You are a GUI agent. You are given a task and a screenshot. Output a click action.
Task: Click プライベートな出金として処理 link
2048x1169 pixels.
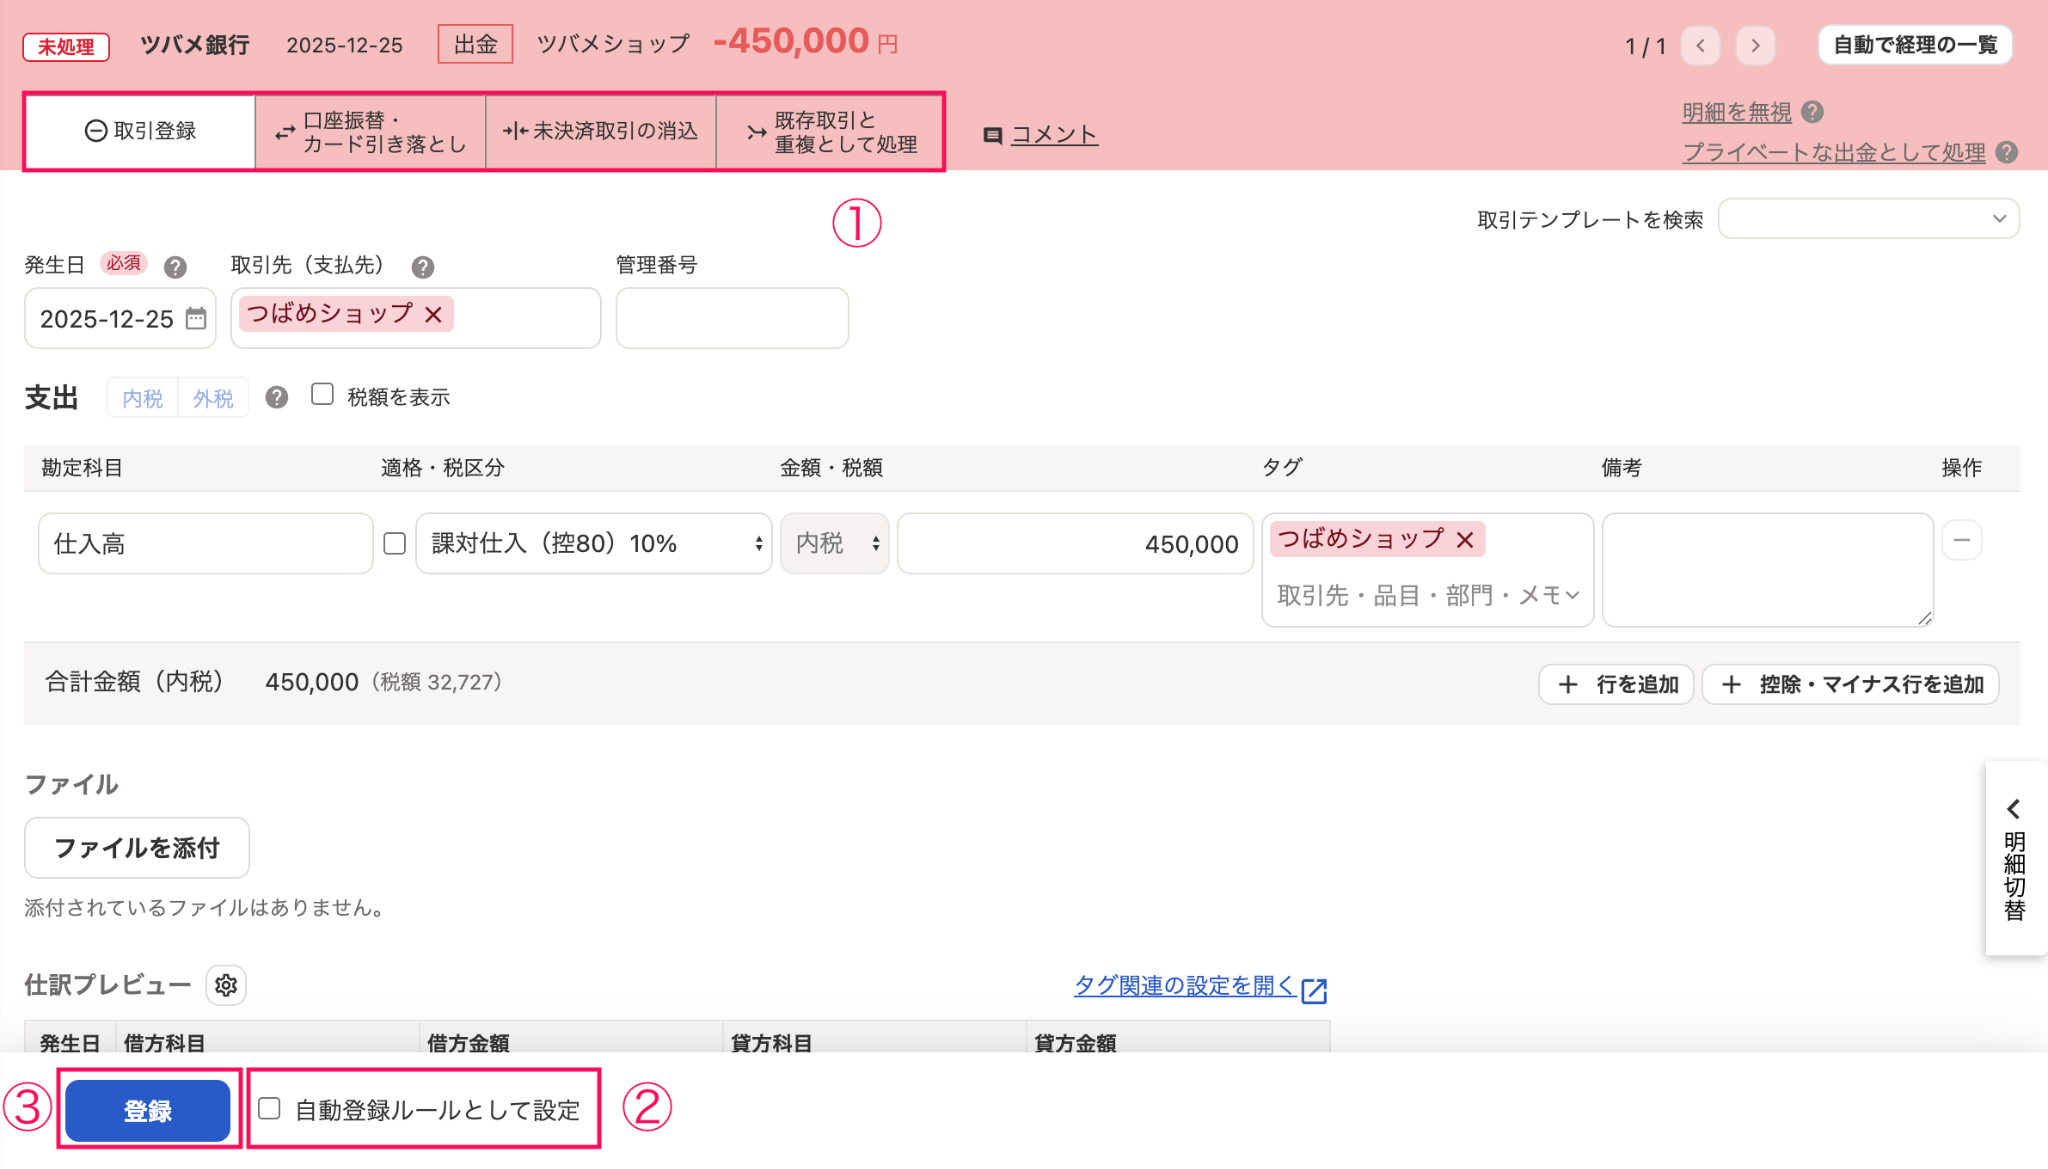(1834, 152)
